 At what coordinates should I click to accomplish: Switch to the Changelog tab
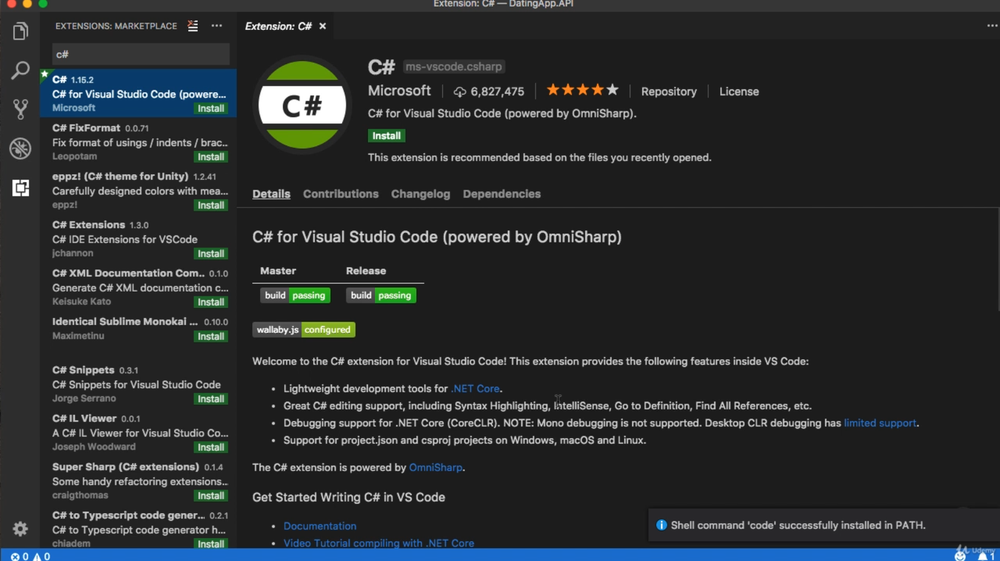420,194
